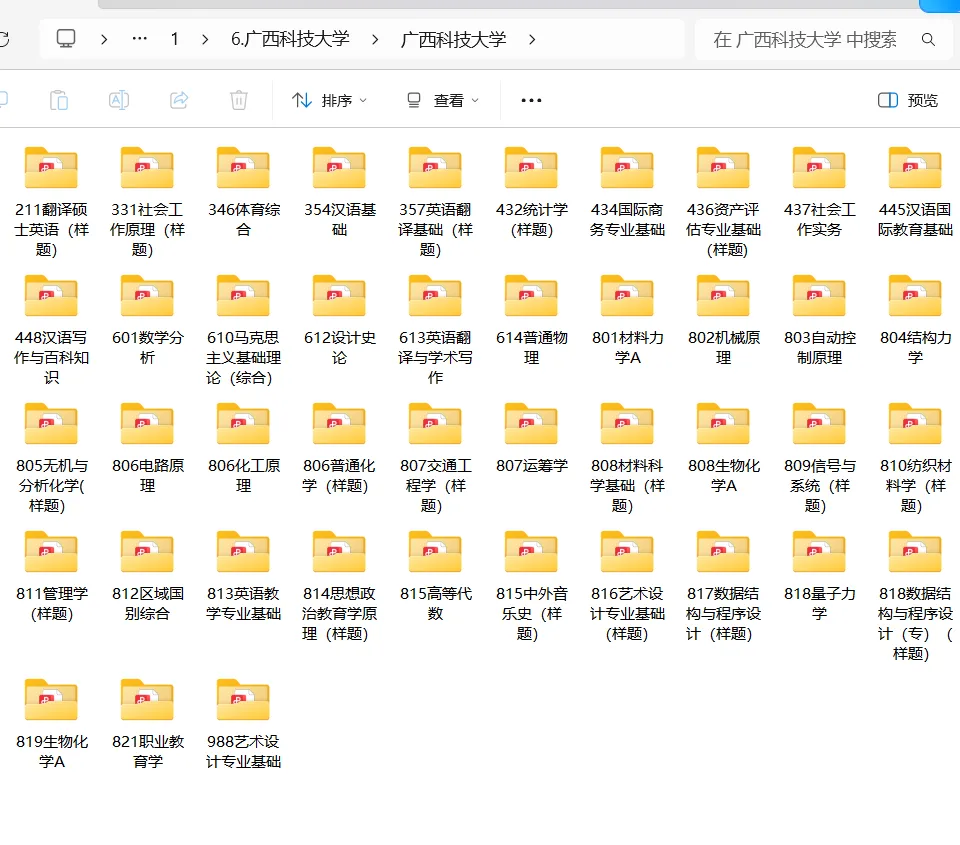Select folder 612设计史论
960x845 pixels.
340,320
